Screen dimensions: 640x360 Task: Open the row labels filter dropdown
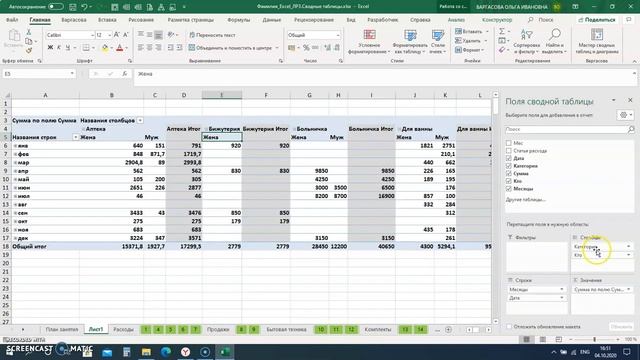(x=76, y=137)
